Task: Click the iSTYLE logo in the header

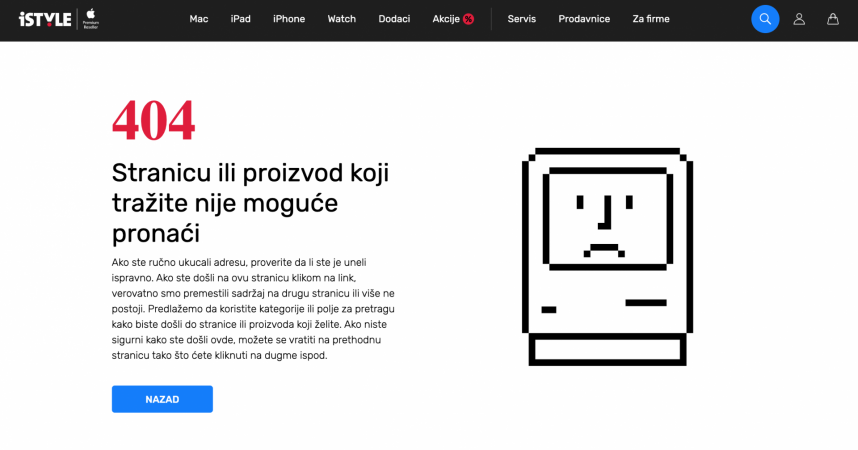Action: 45,19
